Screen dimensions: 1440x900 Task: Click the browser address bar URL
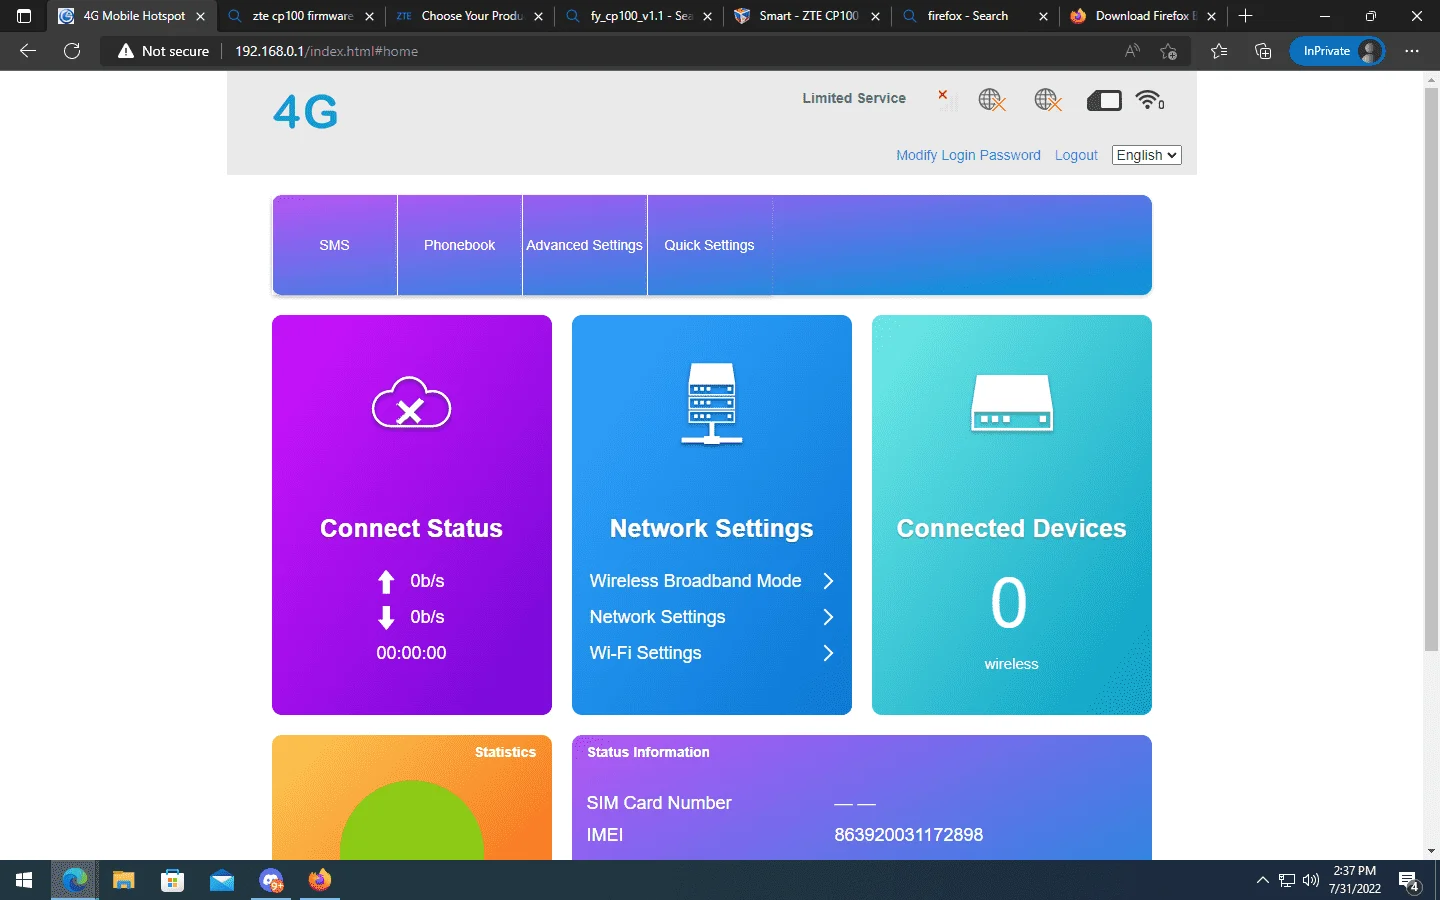[326, 51]
